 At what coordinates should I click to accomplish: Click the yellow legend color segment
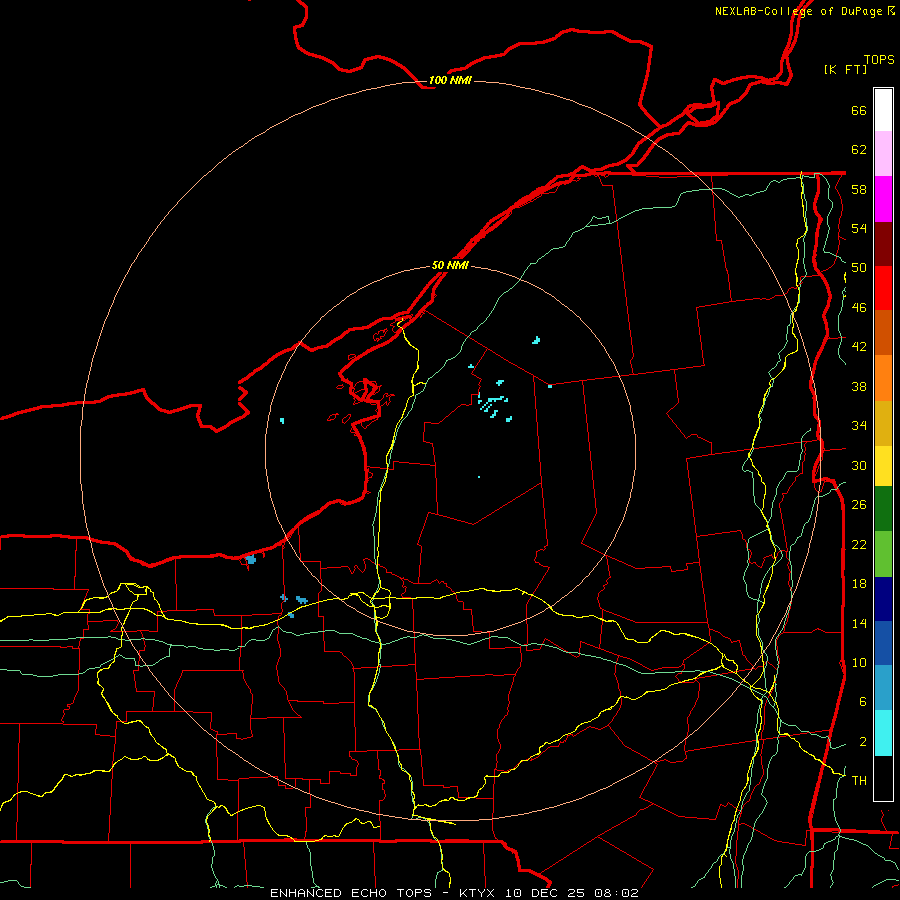[883, 467]
